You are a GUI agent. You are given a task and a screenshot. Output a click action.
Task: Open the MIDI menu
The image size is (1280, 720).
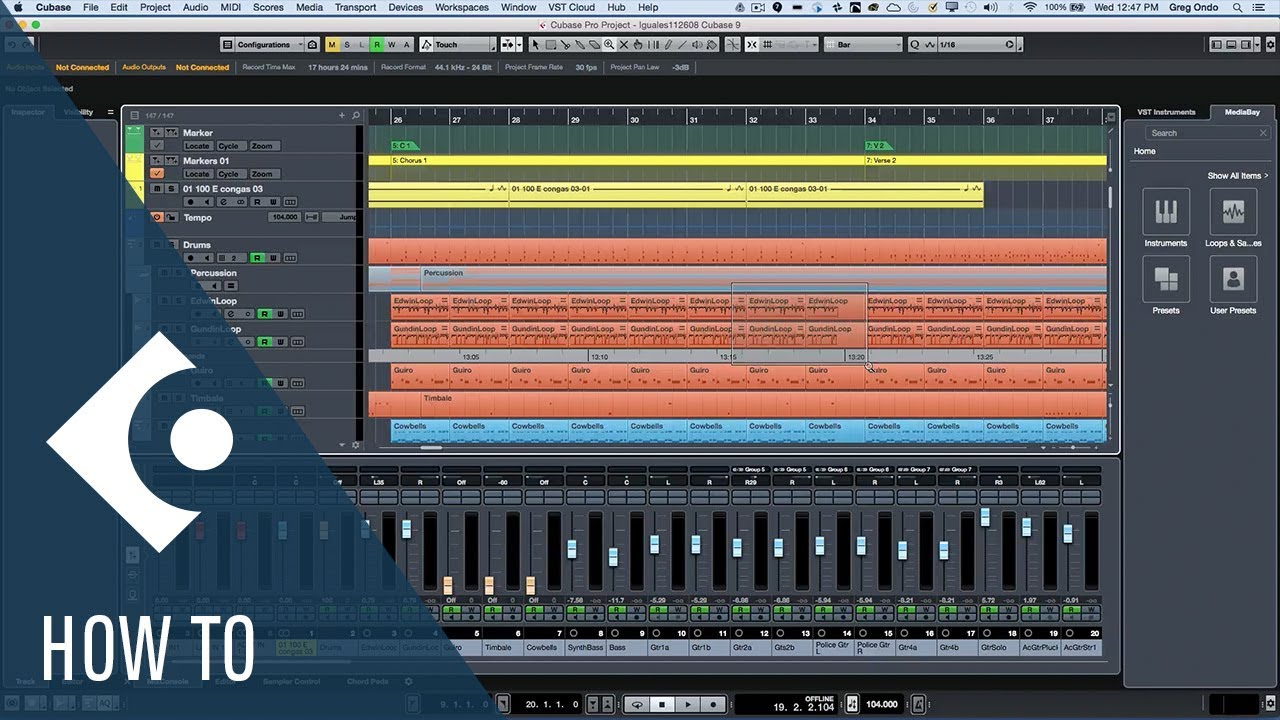coord(230,7)
